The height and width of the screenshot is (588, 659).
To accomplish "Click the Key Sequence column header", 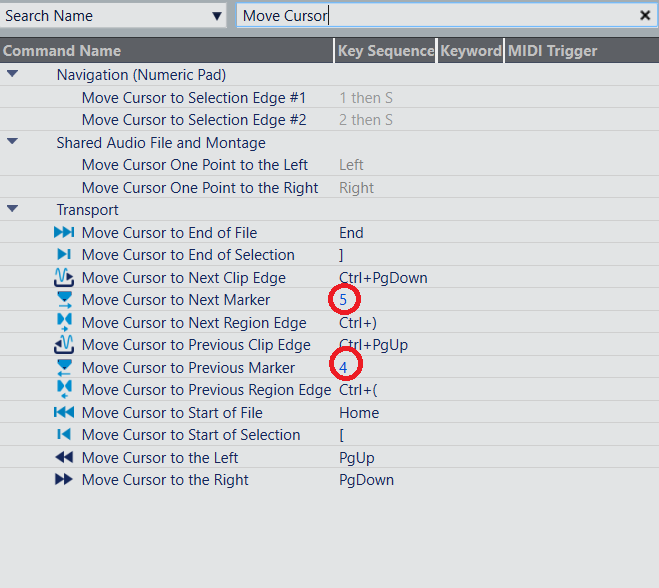I will point(386,51).
